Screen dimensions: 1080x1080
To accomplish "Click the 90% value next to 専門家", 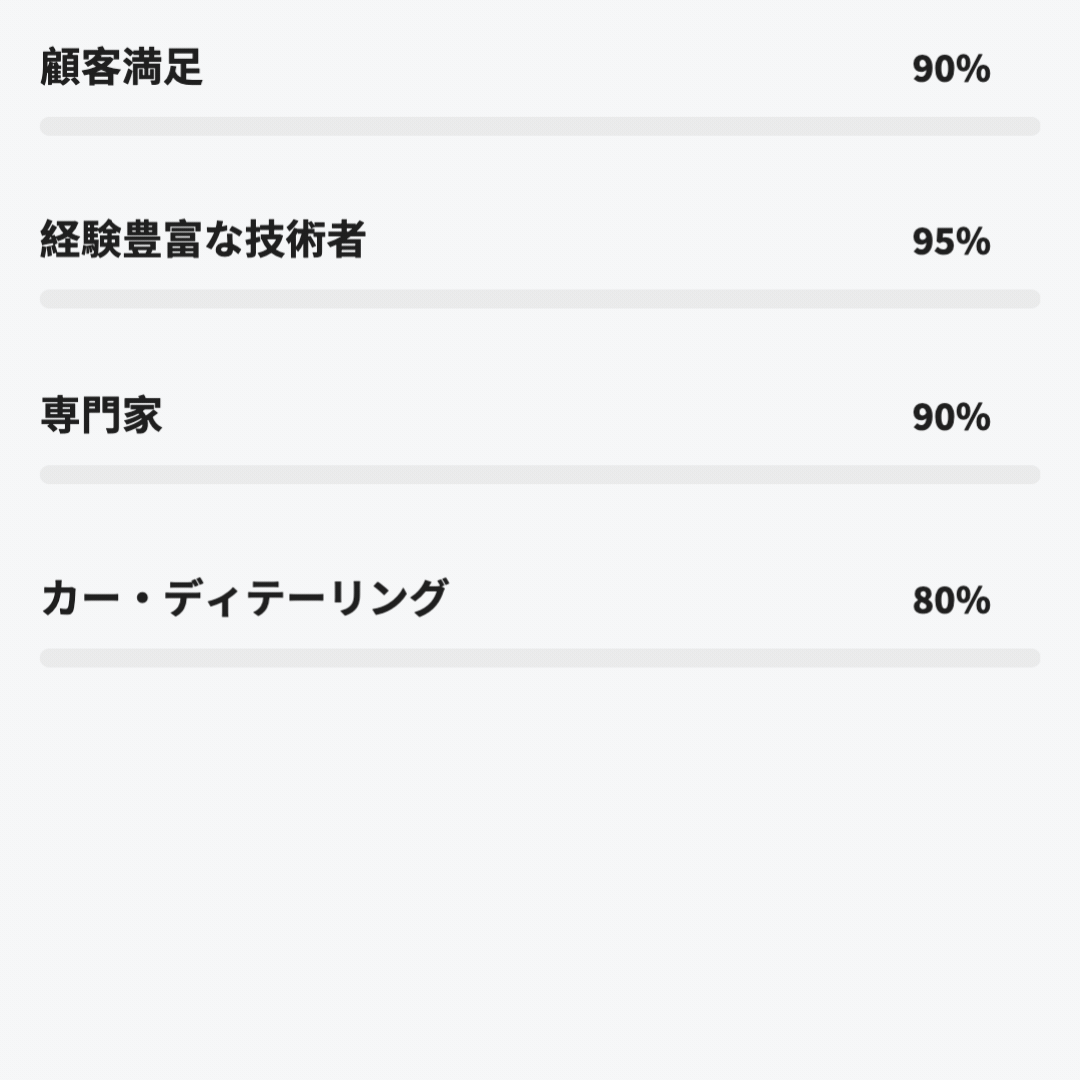I will (x=950, y=417).
